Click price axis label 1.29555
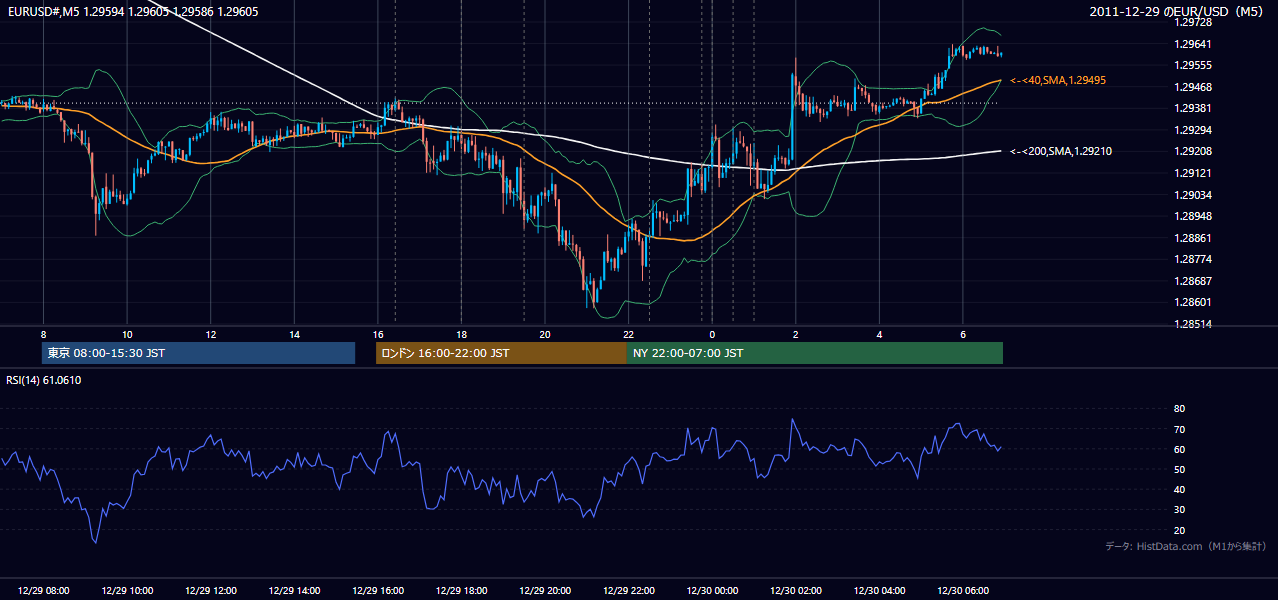Screen dimensions: 1278x600 (1193, 65)
